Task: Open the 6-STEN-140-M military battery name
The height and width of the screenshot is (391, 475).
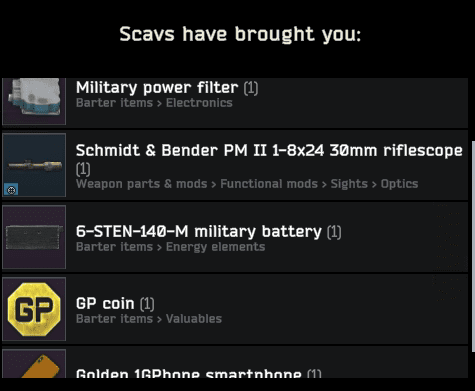Action: (x=199, y=231)
